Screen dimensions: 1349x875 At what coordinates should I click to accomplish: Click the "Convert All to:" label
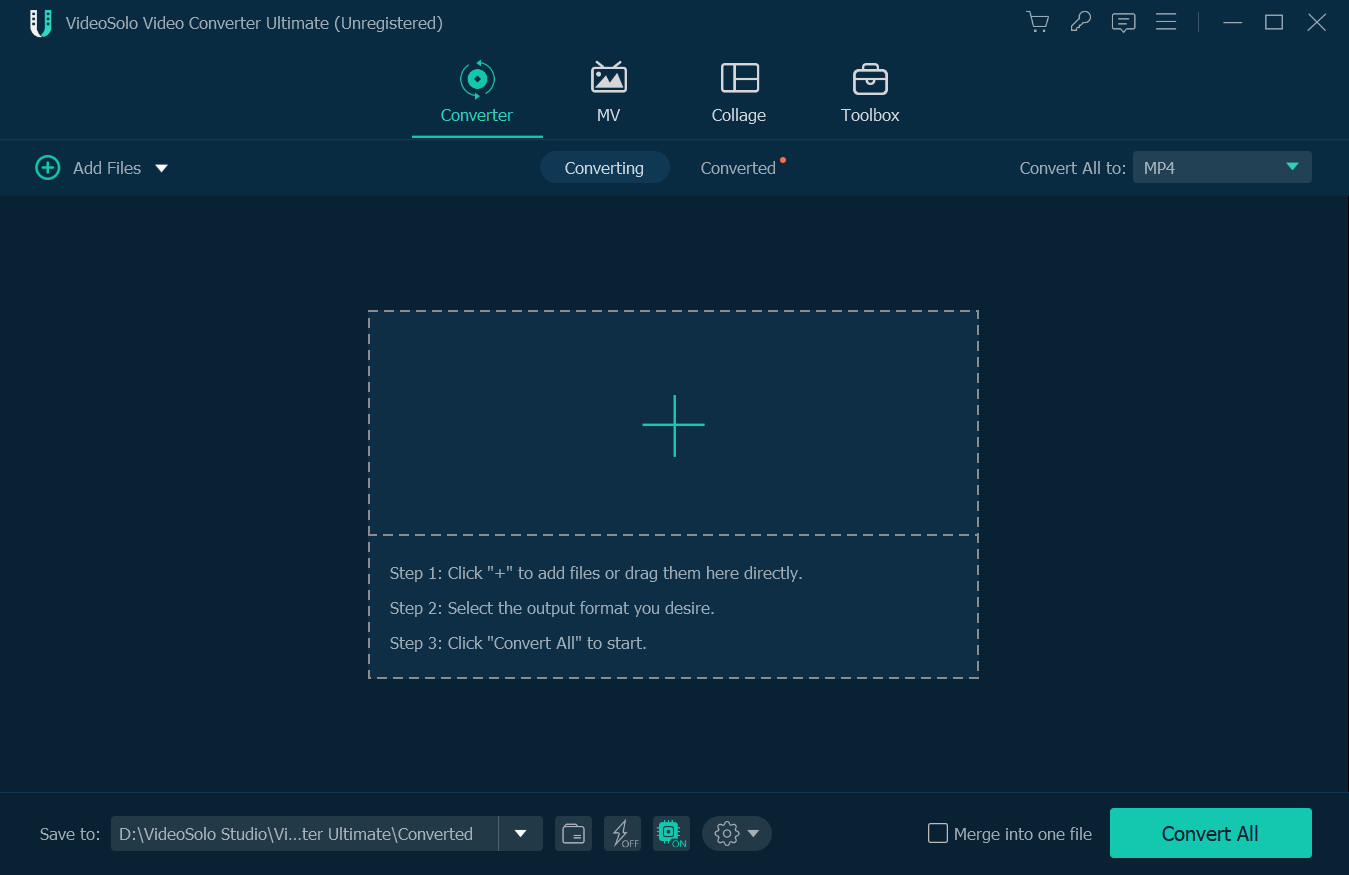point(1072,168)
